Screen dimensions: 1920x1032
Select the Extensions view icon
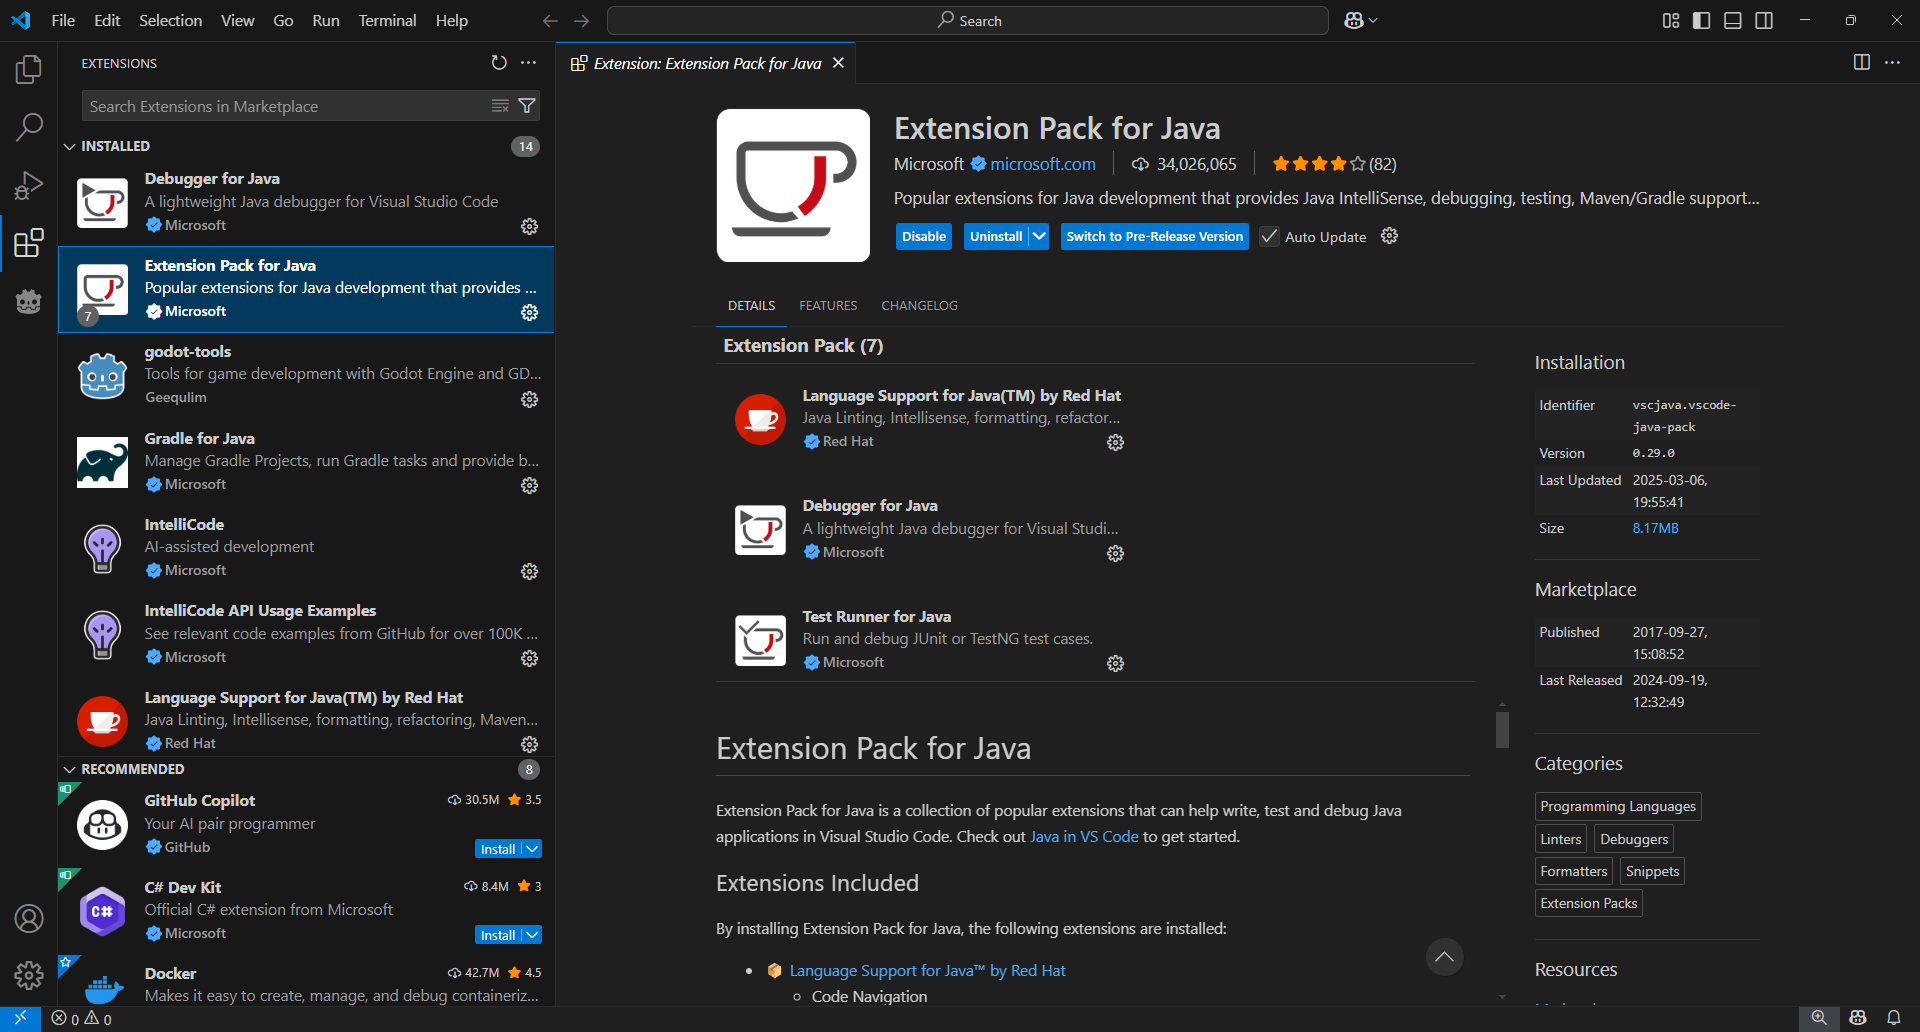(29, 243)
